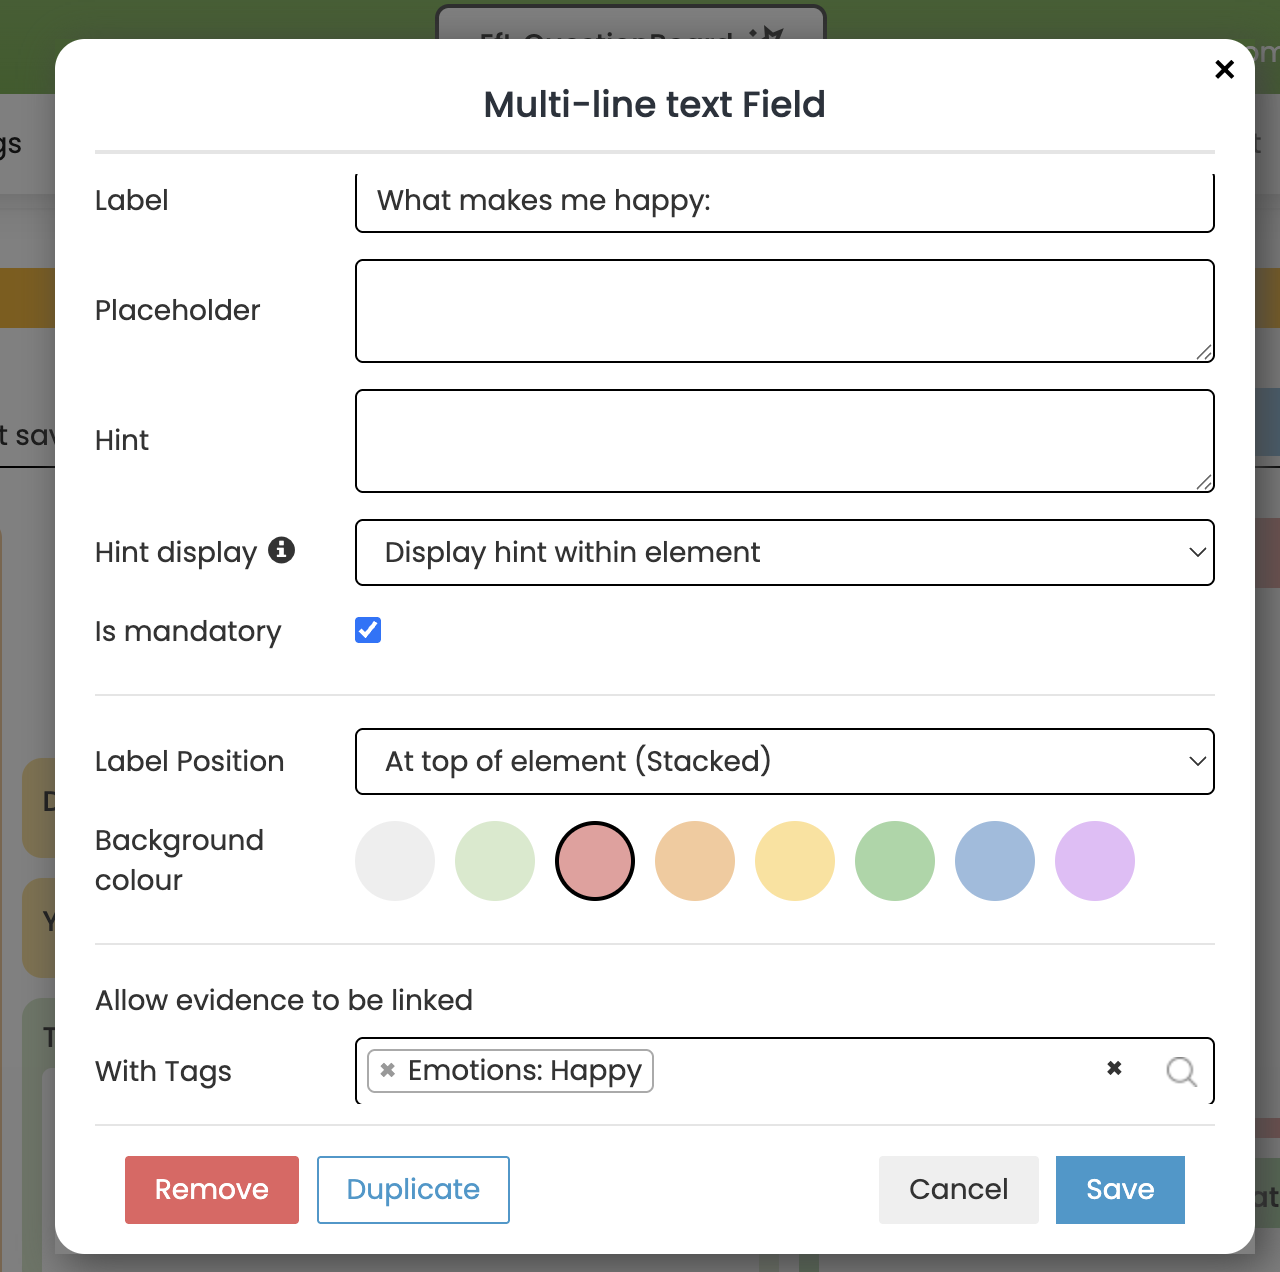This screenshot has width=1280, height=1272.
Task: Close the Multi-line text Field dialog
Action: (x=1224, y=70)
